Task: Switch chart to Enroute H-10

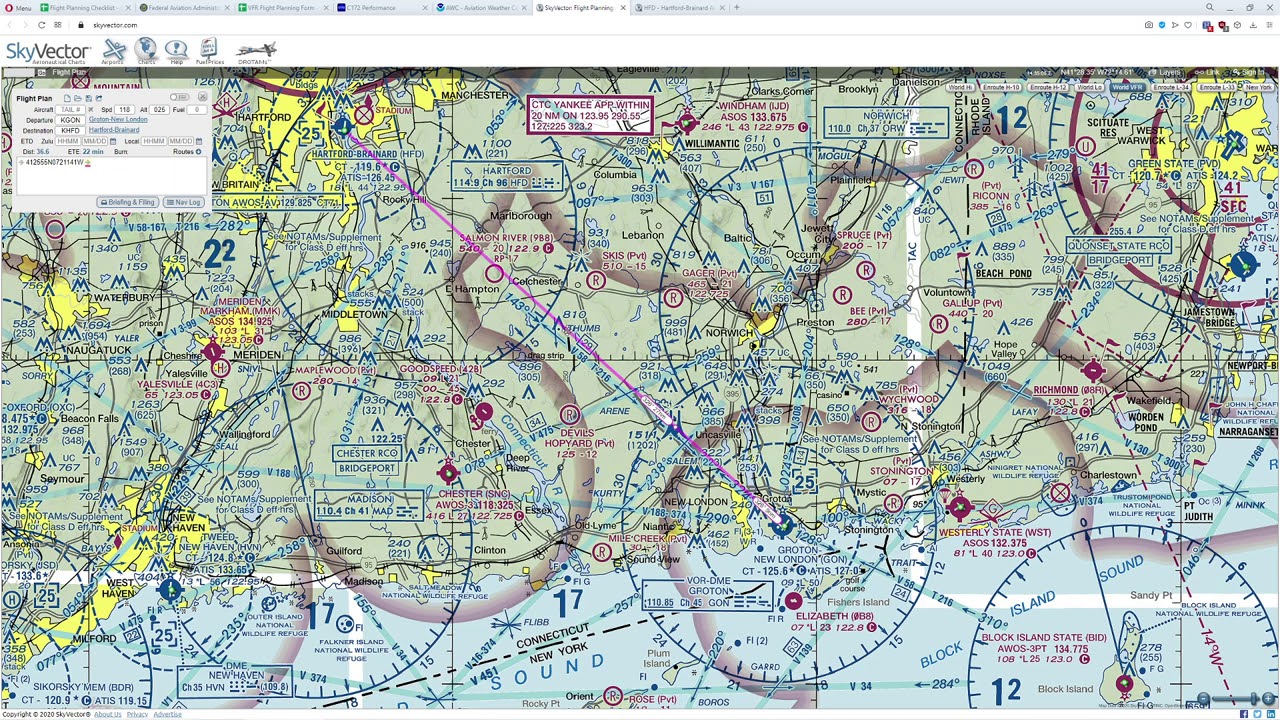Action: pos(1001,87)
